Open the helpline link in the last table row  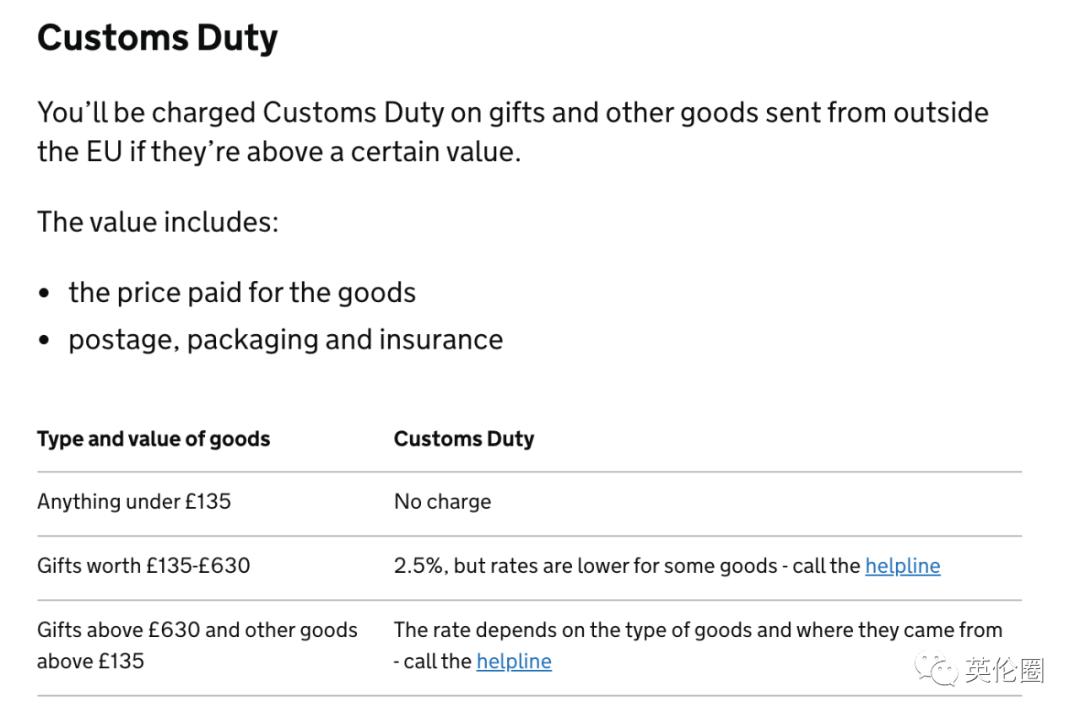tap(514, 661)
